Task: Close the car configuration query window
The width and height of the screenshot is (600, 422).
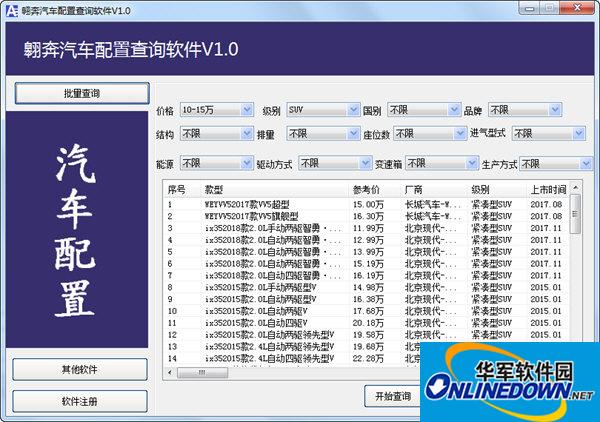Action: click(x=582, y=9)
